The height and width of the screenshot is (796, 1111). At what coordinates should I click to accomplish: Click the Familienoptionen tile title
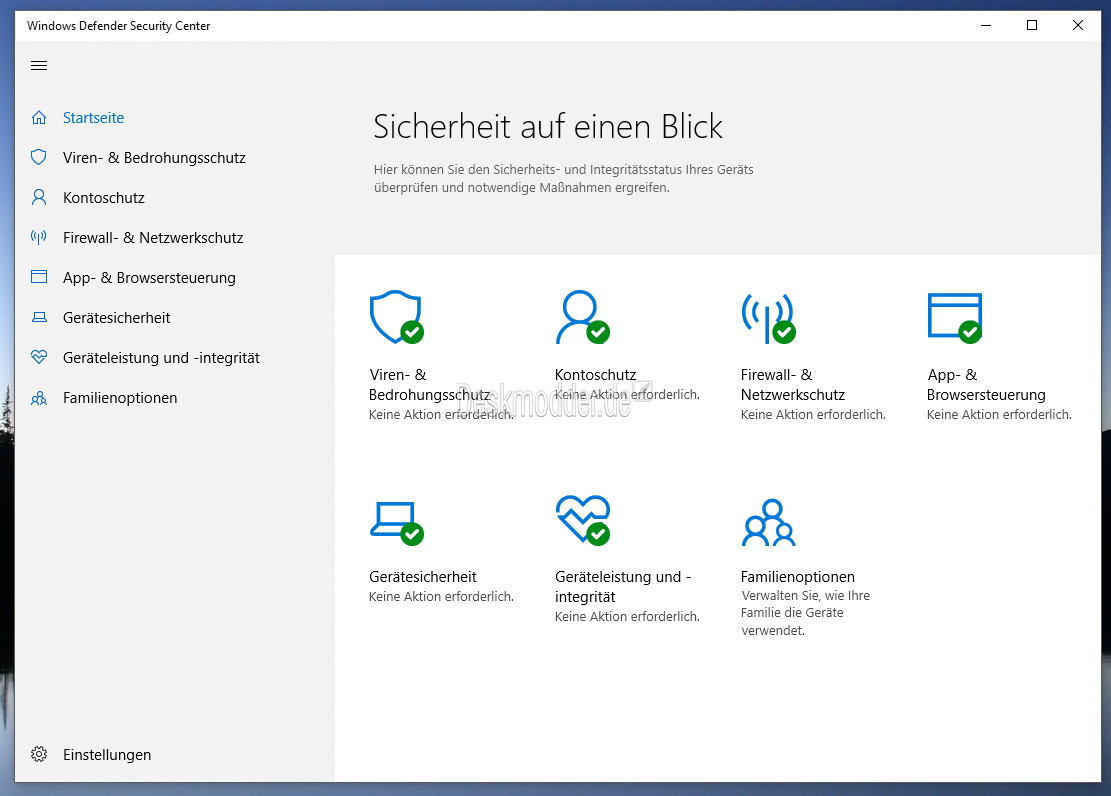[798, 577]
